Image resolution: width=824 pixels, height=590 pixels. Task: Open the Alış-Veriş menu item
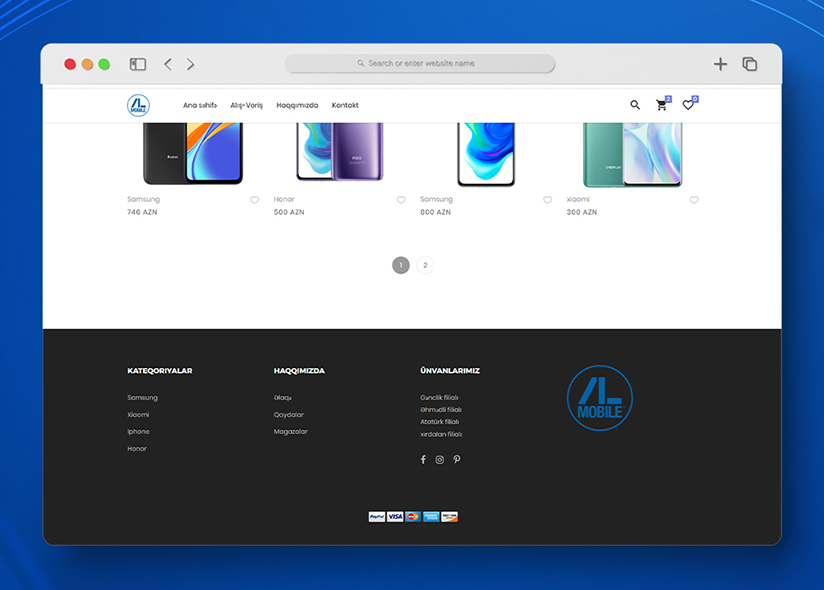[246, 105]
